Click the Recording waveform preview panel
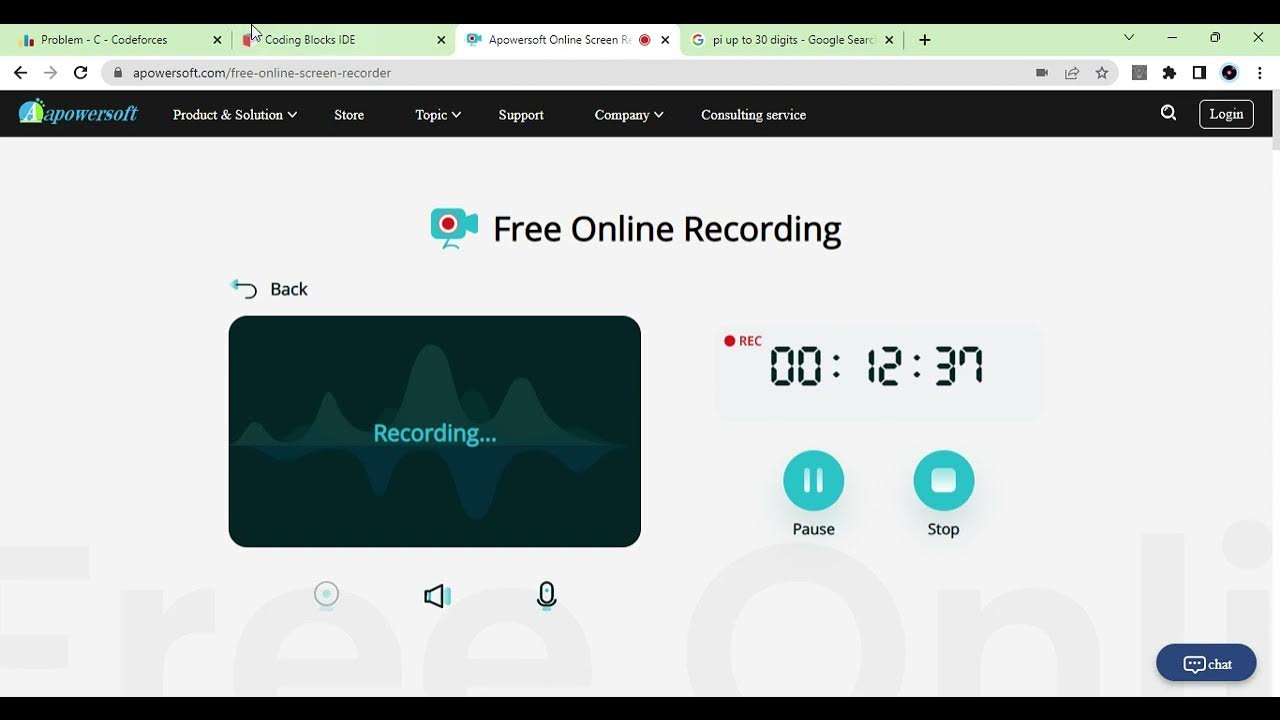 [x=435, y=432]
